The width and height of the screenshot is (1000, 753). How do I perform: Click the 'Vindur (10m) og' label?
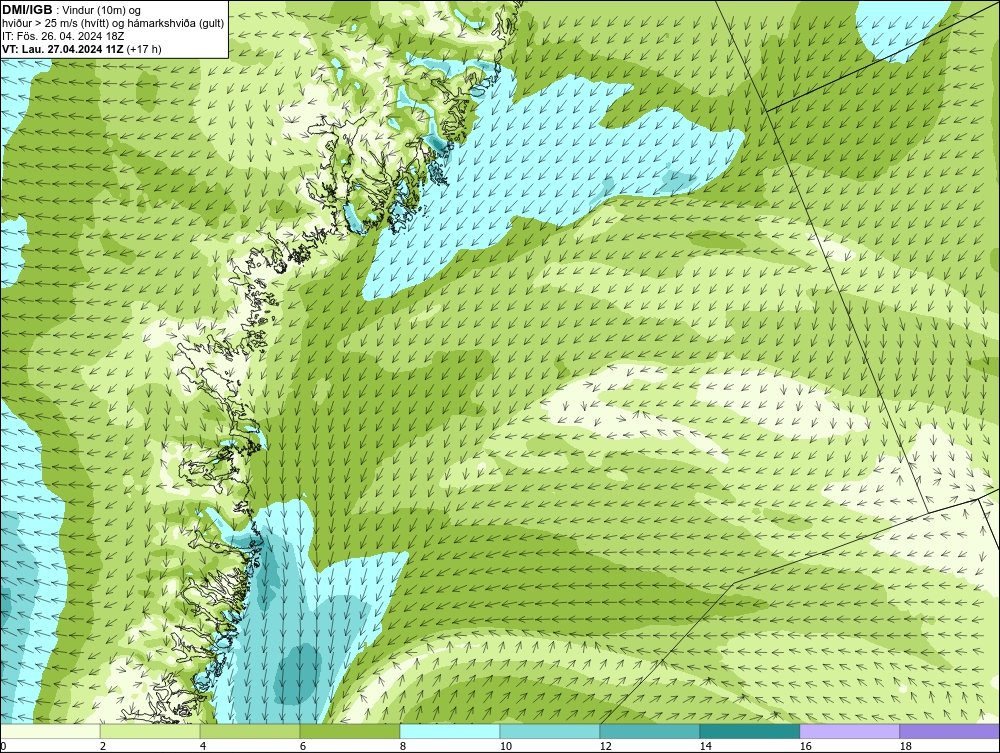[101, 10]
